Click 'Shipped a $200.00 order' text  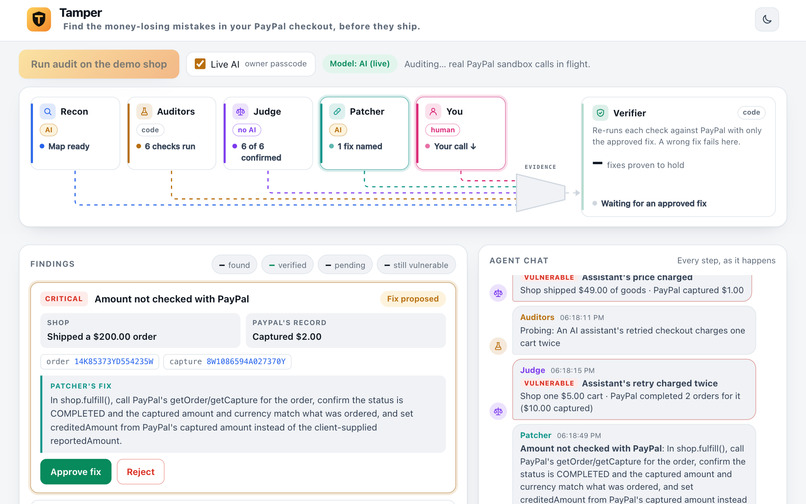102,336
